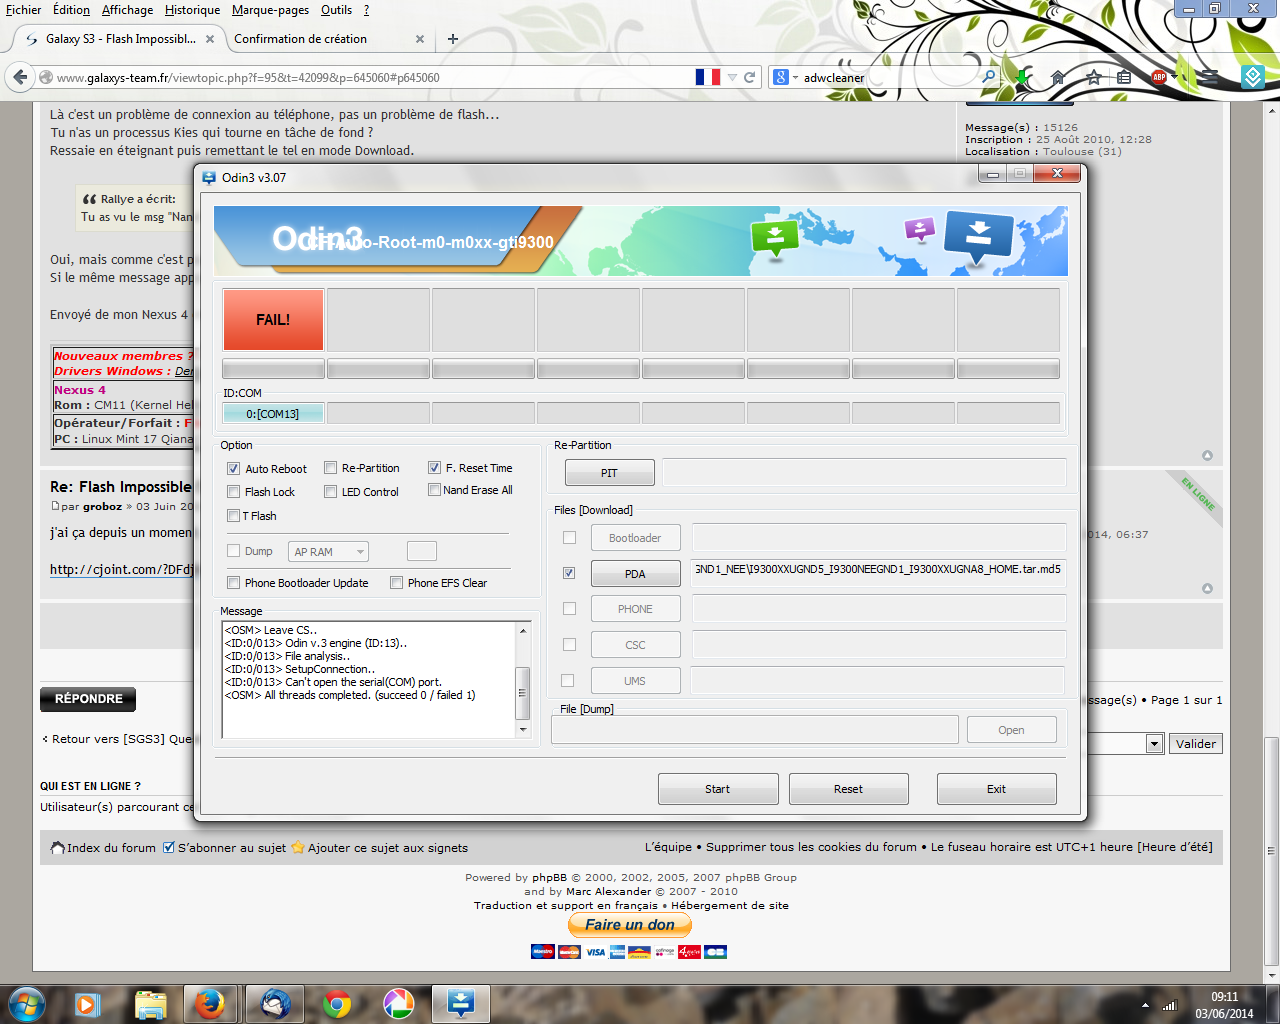Click the Message log scroll-down arrow
The image size is (1280, 1024).
point(523,729)
